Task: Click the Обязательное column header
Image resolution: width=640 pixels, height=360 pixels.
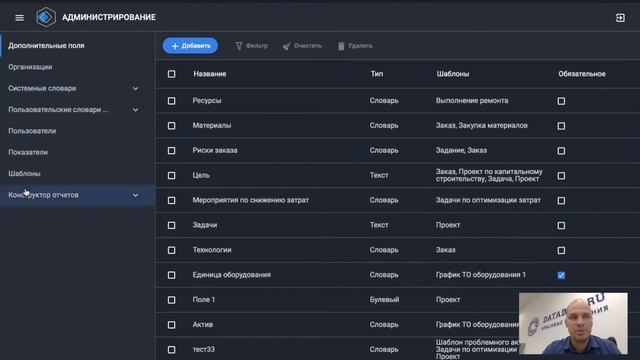Action: [x=582, y=74]
